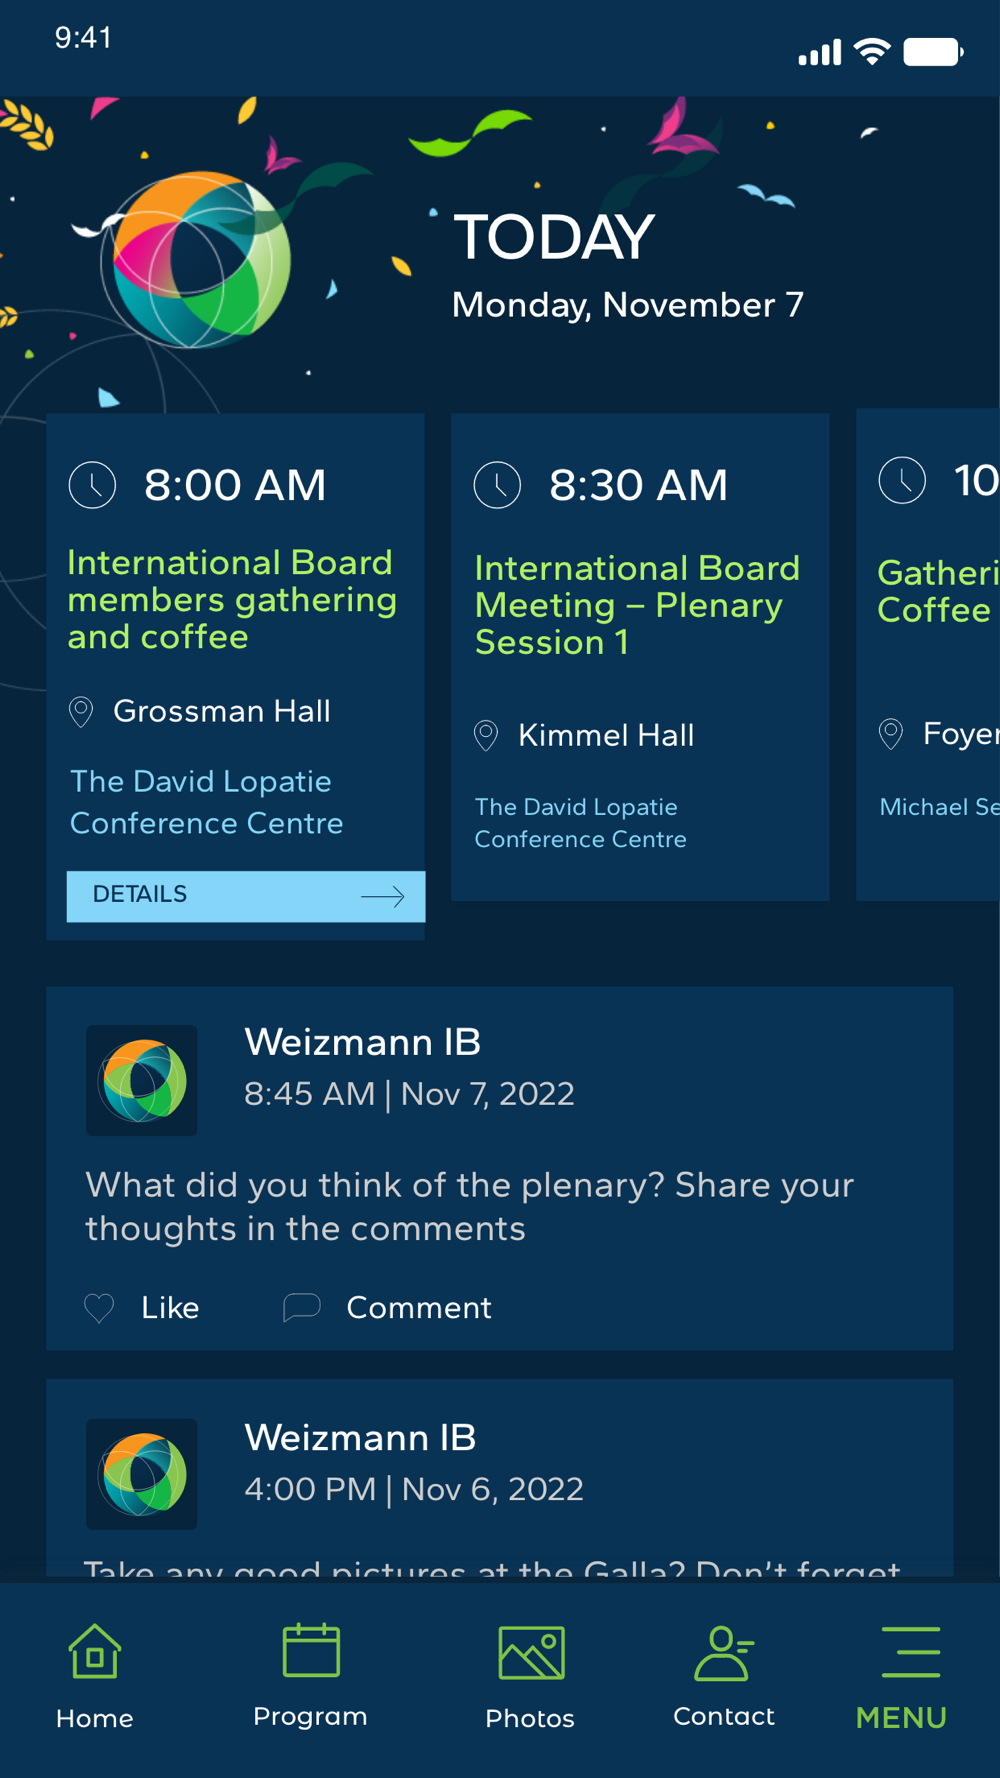Open the Conference Centre link under Kimmel Hall
The image size is (1000, 1778).
580,823
